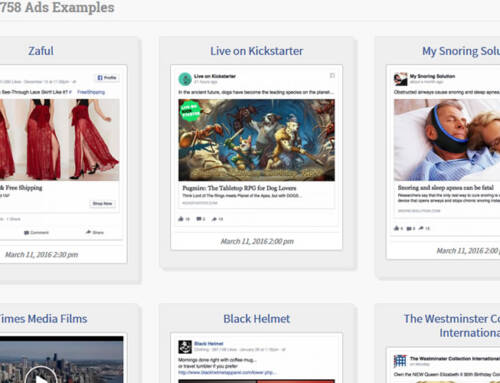
Task: Click the My Snoring Solution page name in ad
Action: [x=432, y=76]
